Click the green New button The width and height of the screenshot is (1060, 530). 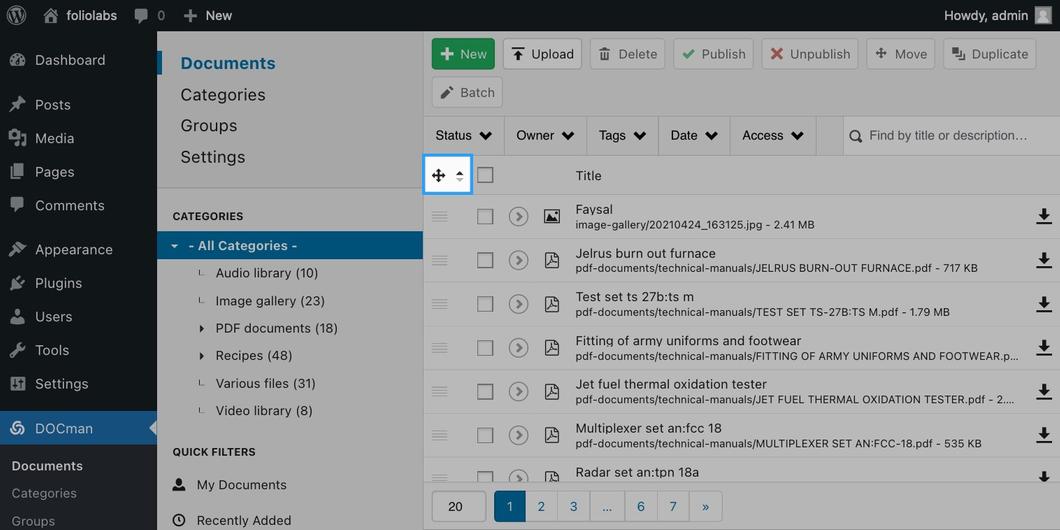pos(463,54)
